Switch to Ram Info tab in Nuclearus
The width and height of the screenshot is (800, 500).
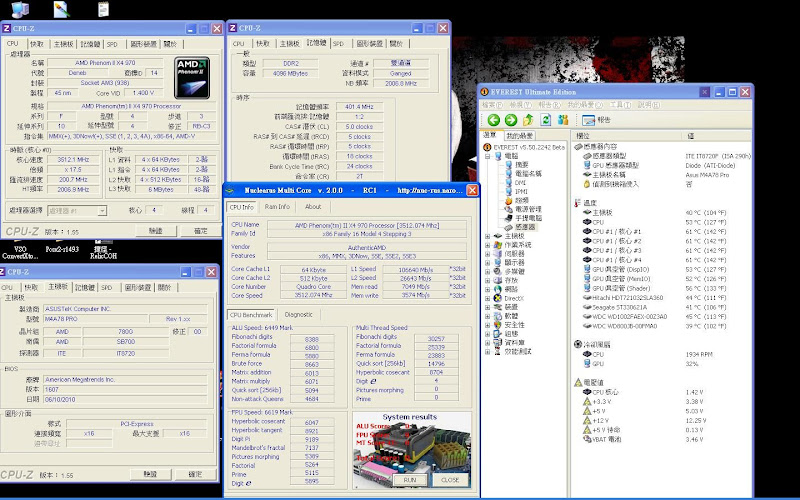coord(277,206)
